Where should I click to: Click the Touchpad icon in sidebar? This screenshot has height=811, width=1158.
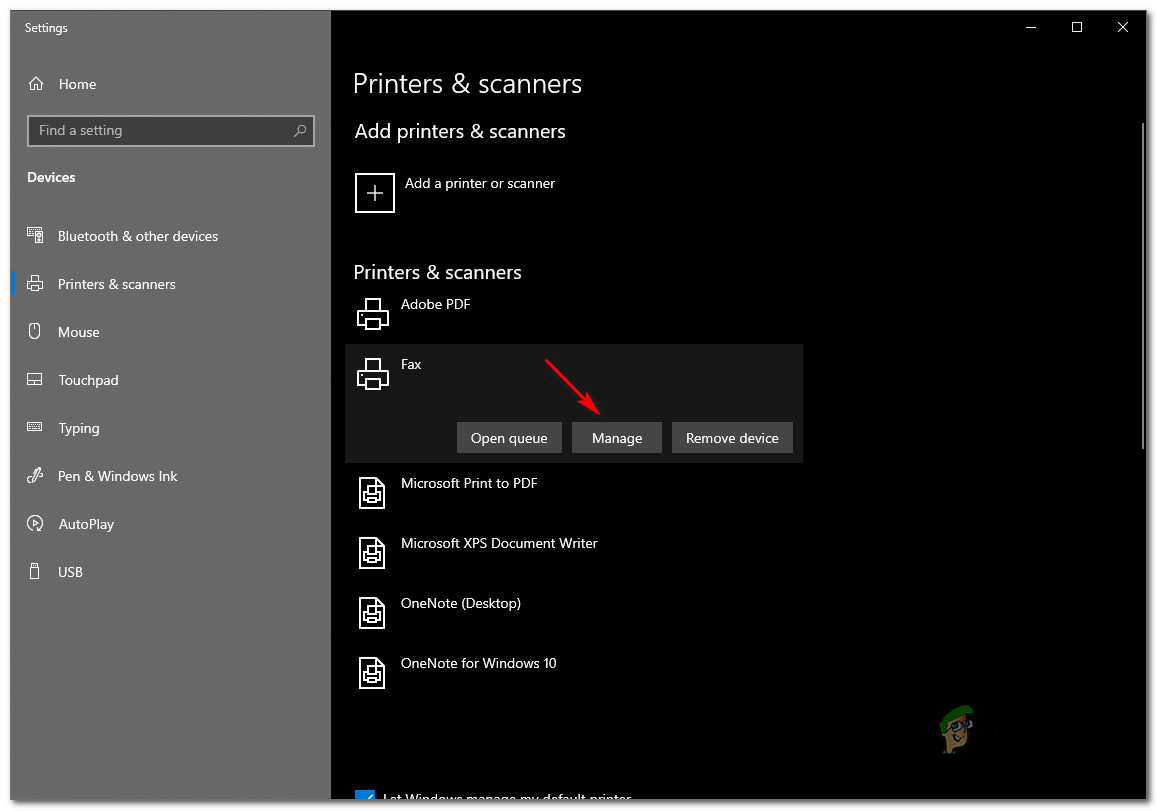coord(35,380)
